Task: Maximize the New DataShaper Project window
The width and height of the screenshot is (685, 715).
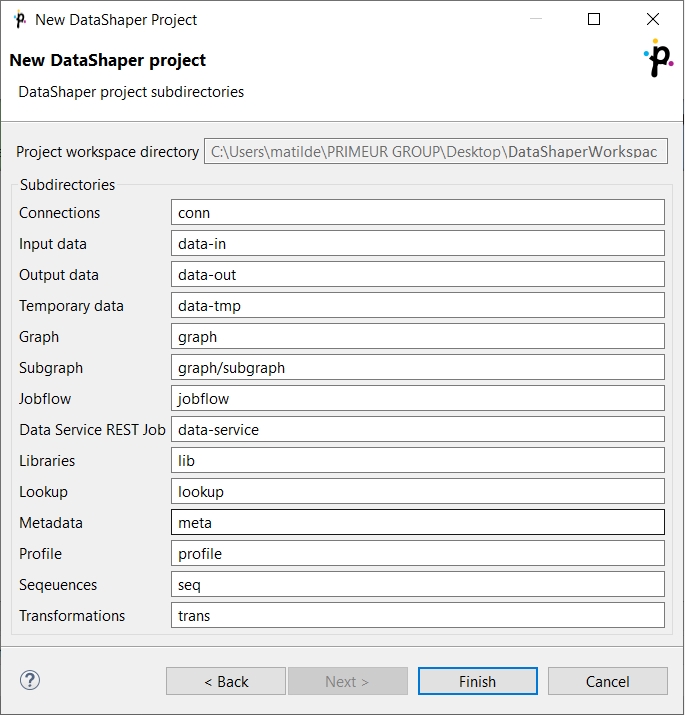Action: [x=594, y=19]
